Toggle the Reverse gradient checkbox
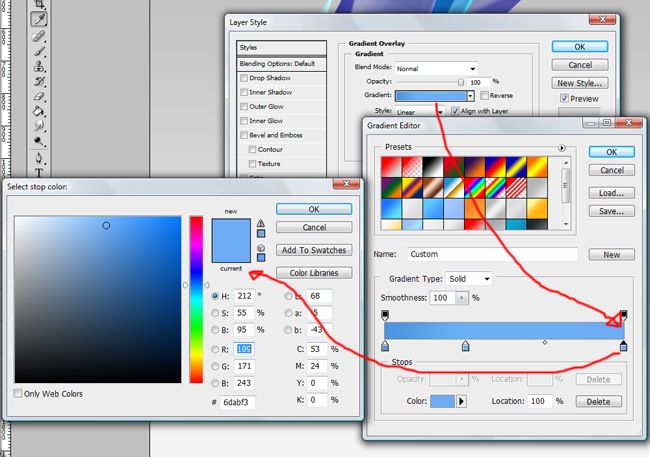This screenshot has width=650, height=457. pos(484,96)
